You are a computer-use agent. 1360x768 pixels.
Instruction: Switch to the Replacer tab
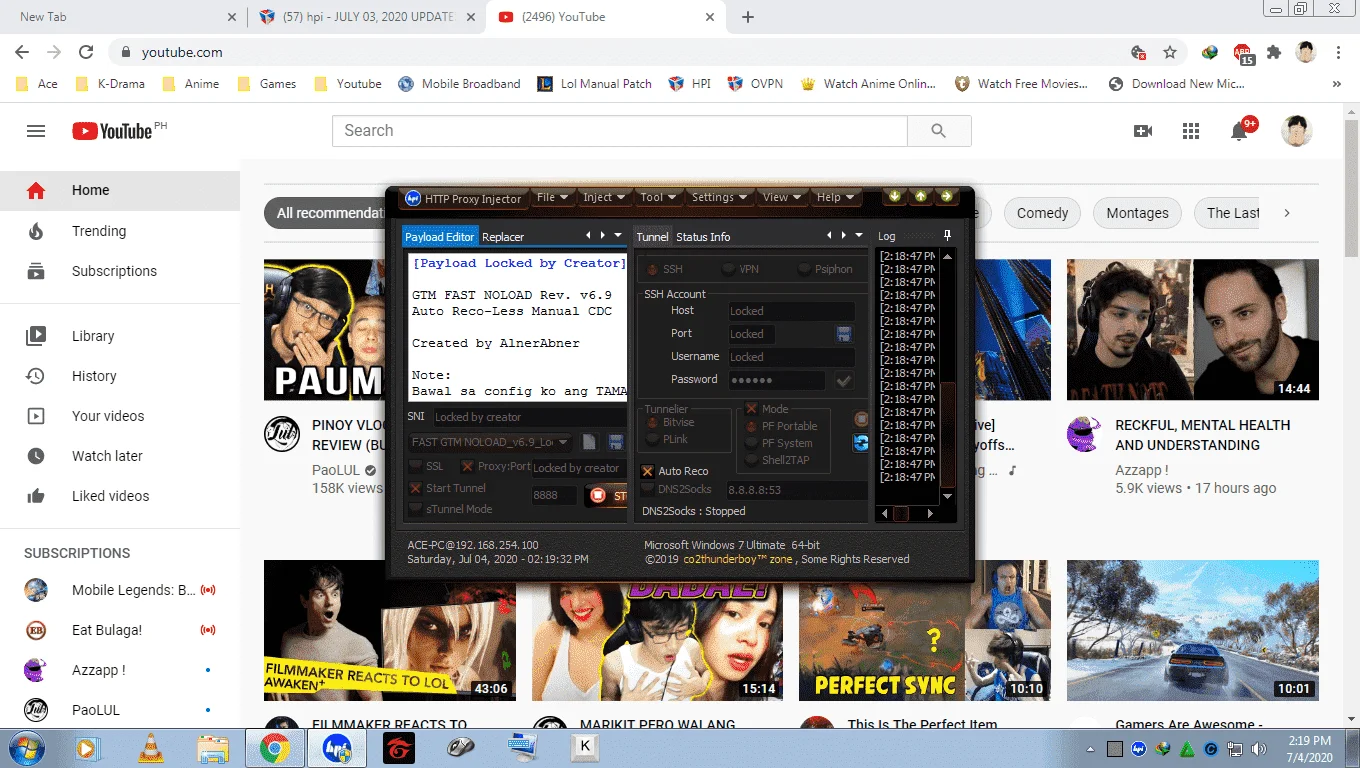pos(503,237)
